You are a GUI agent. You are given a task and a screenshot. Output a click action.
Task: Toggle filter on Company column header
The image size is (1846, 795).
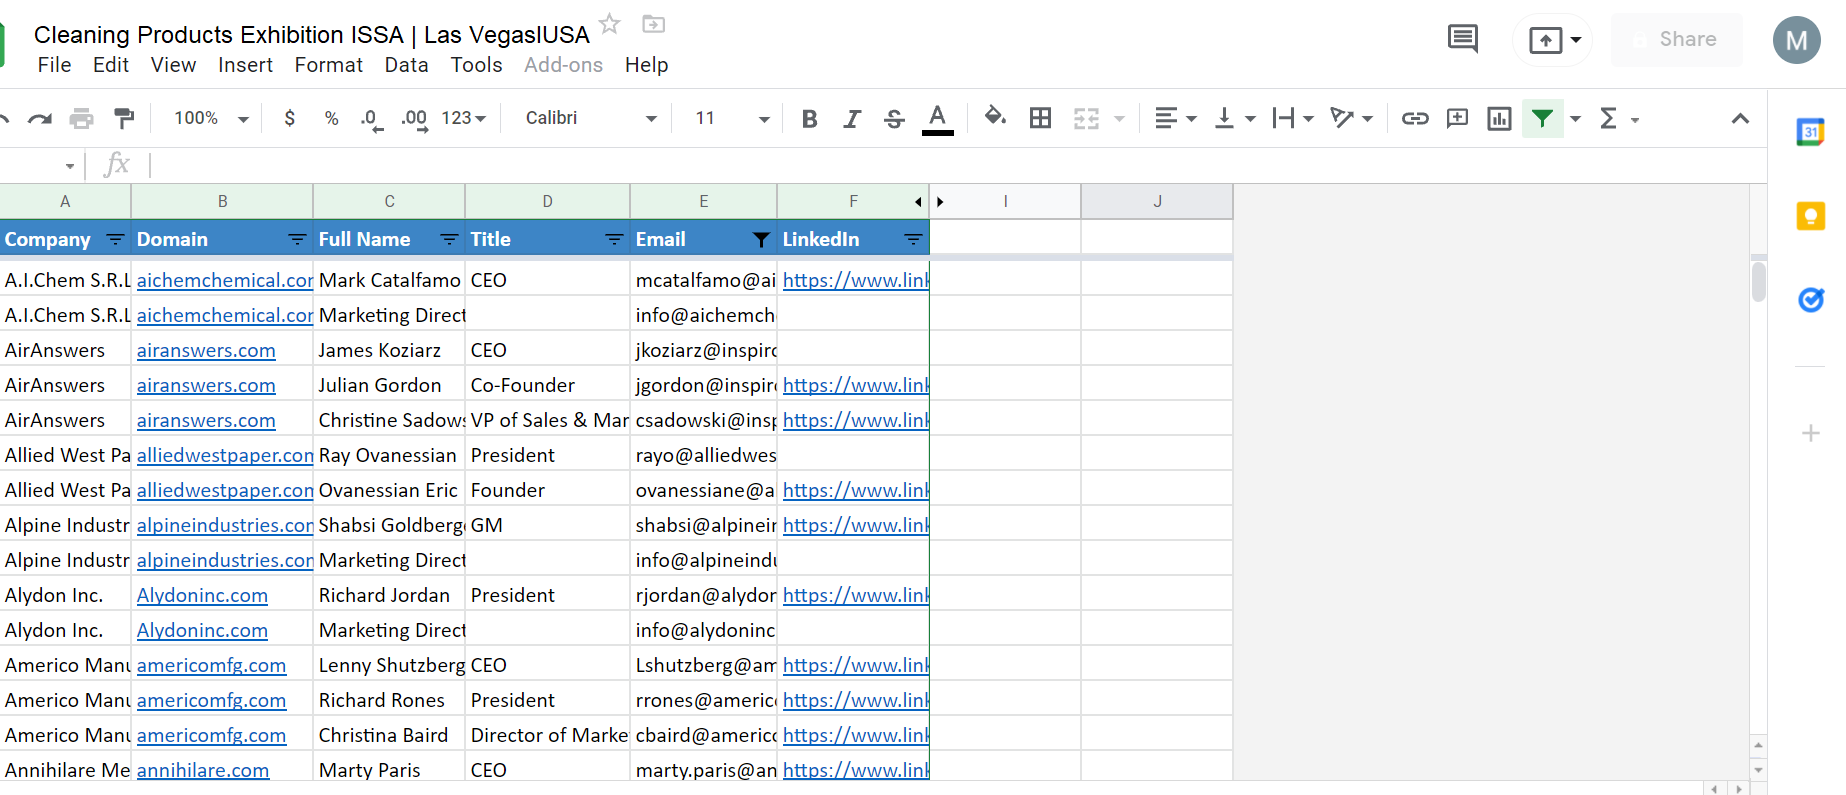click(x=116, y=240)
